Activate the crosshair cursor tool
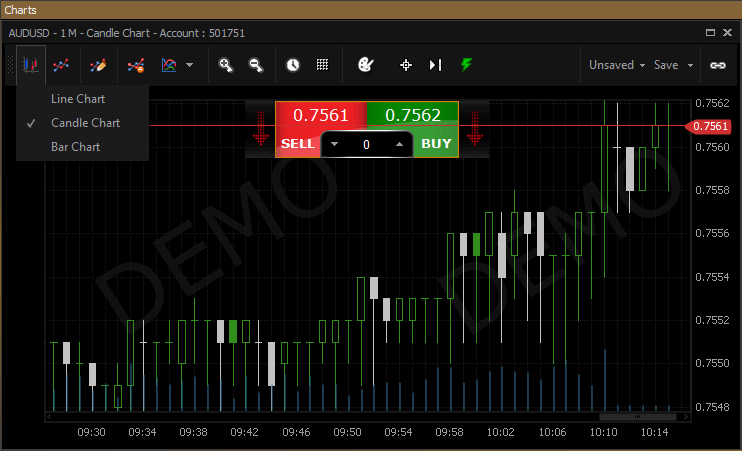 [406, 65]
